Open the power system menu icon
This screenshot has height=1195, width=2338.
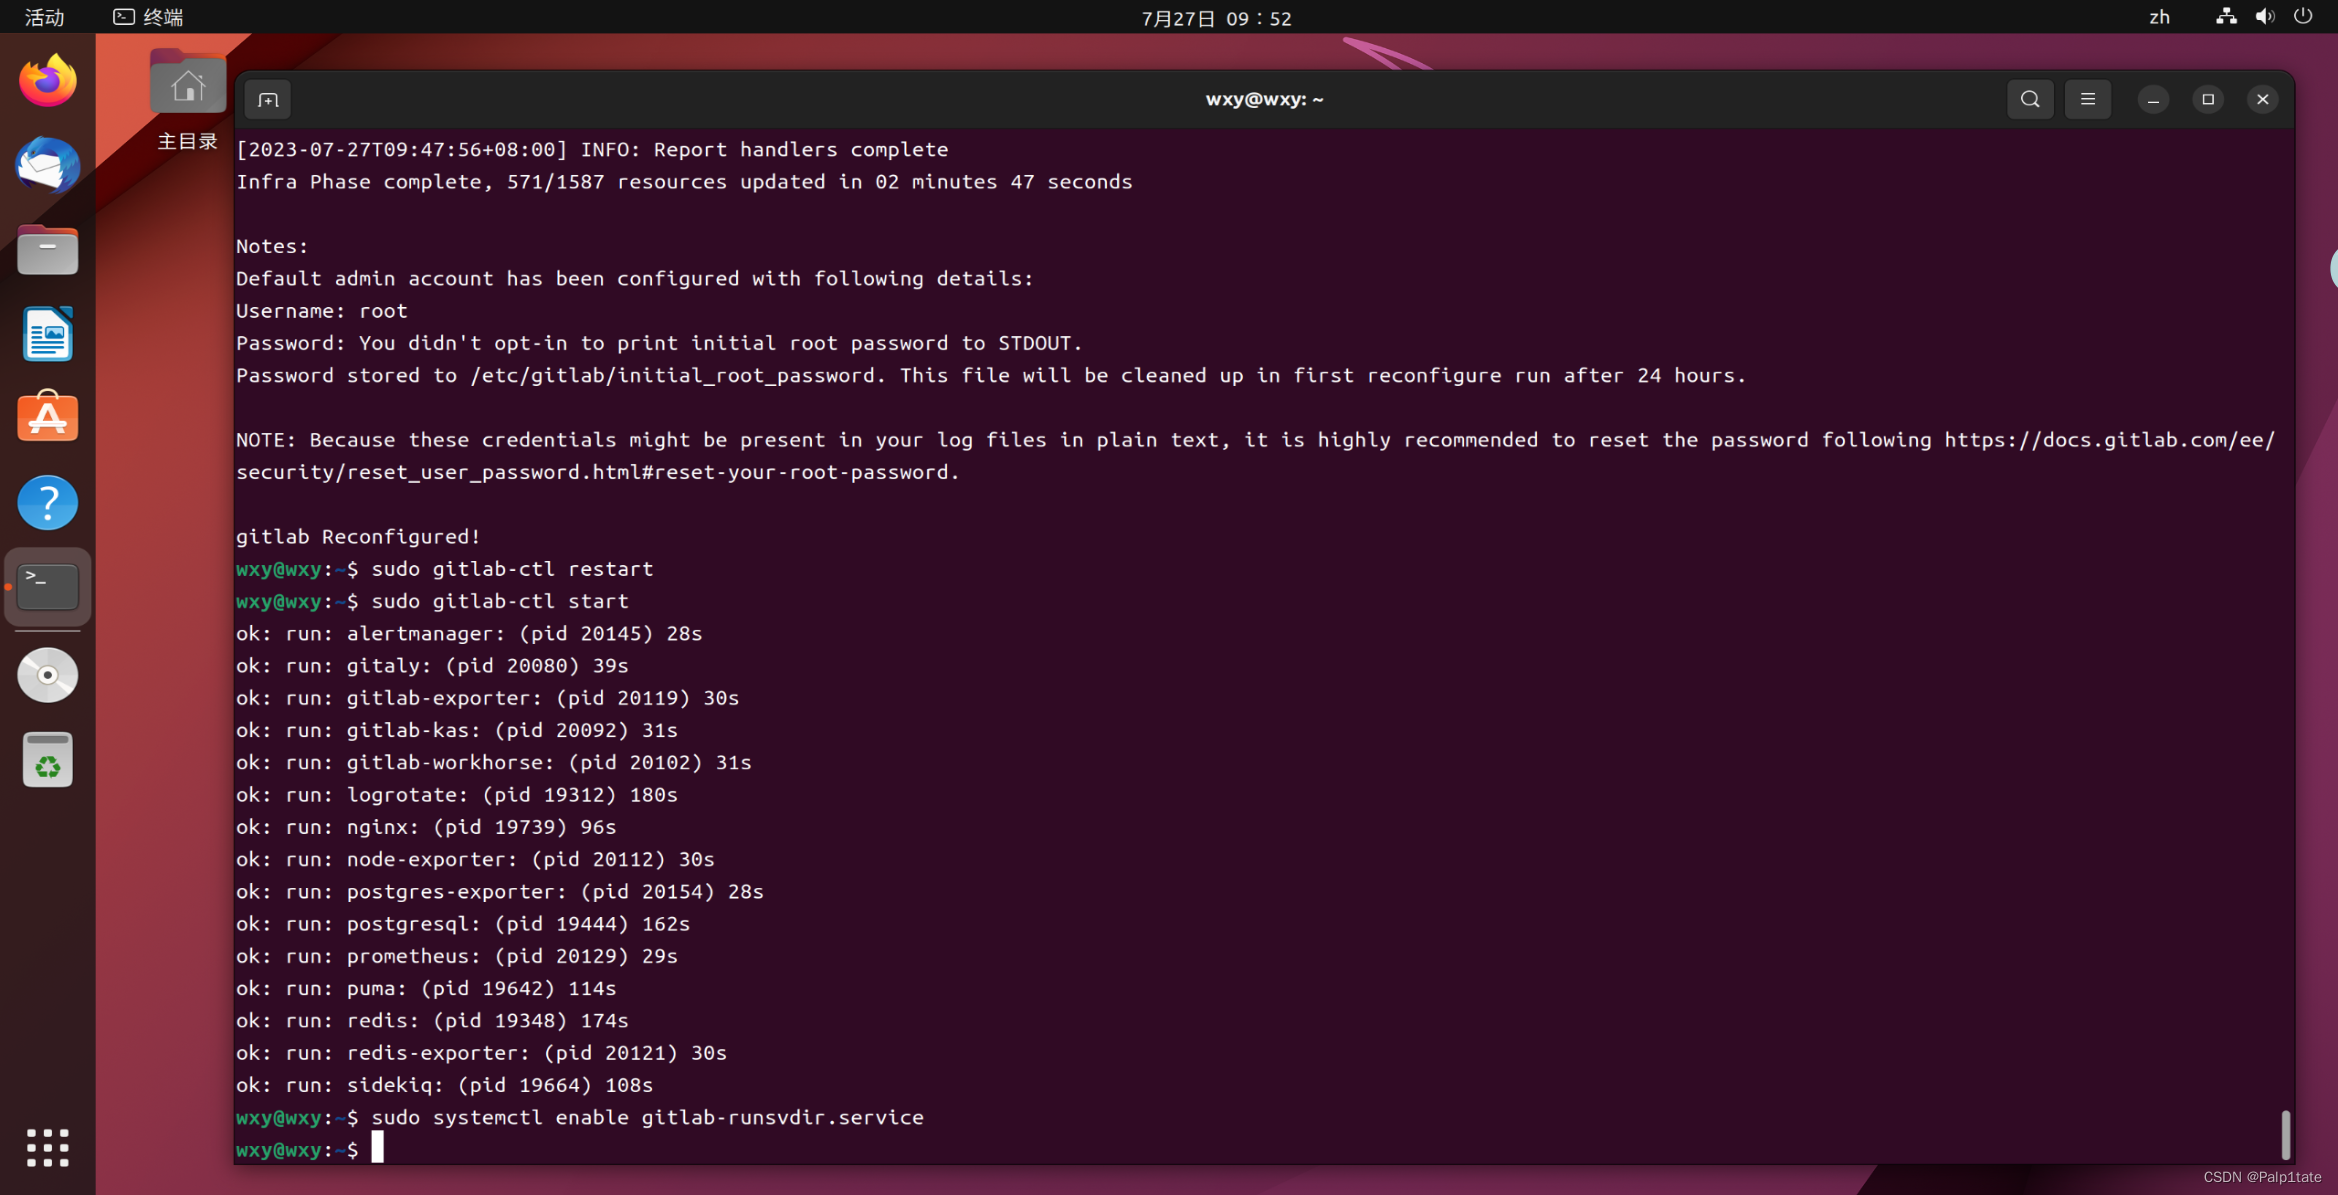coord(2303,17)
